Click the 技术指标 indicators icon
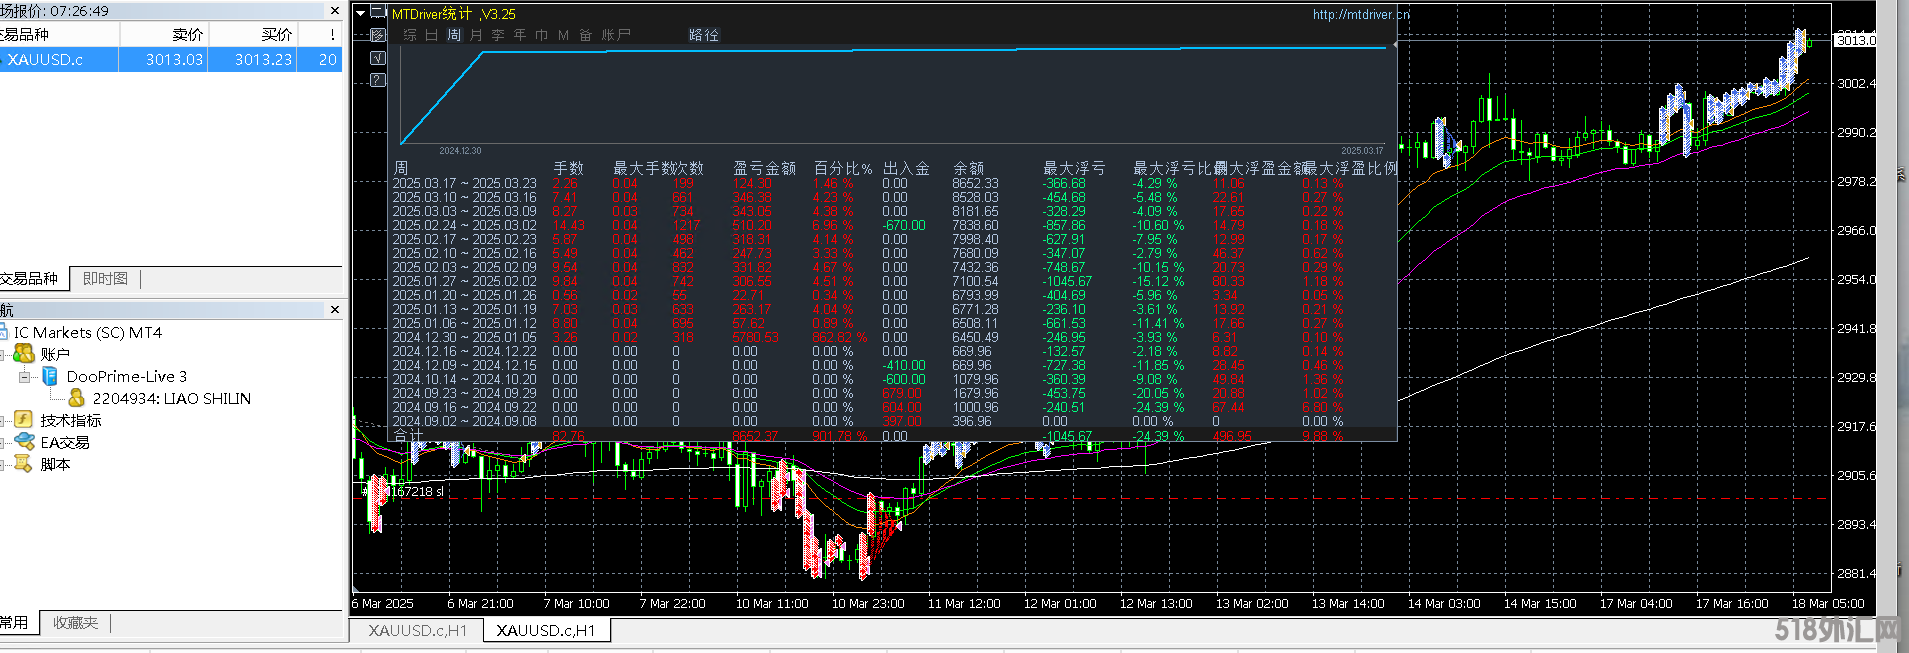 coord(24,420)
